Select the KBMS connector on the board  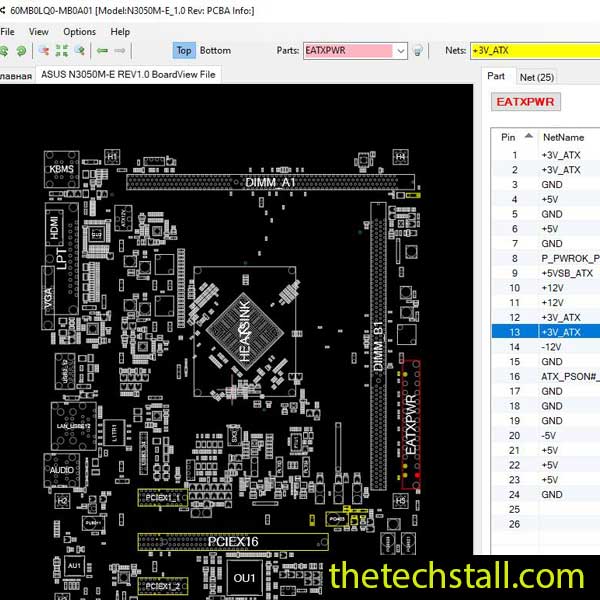click(62, 169)
